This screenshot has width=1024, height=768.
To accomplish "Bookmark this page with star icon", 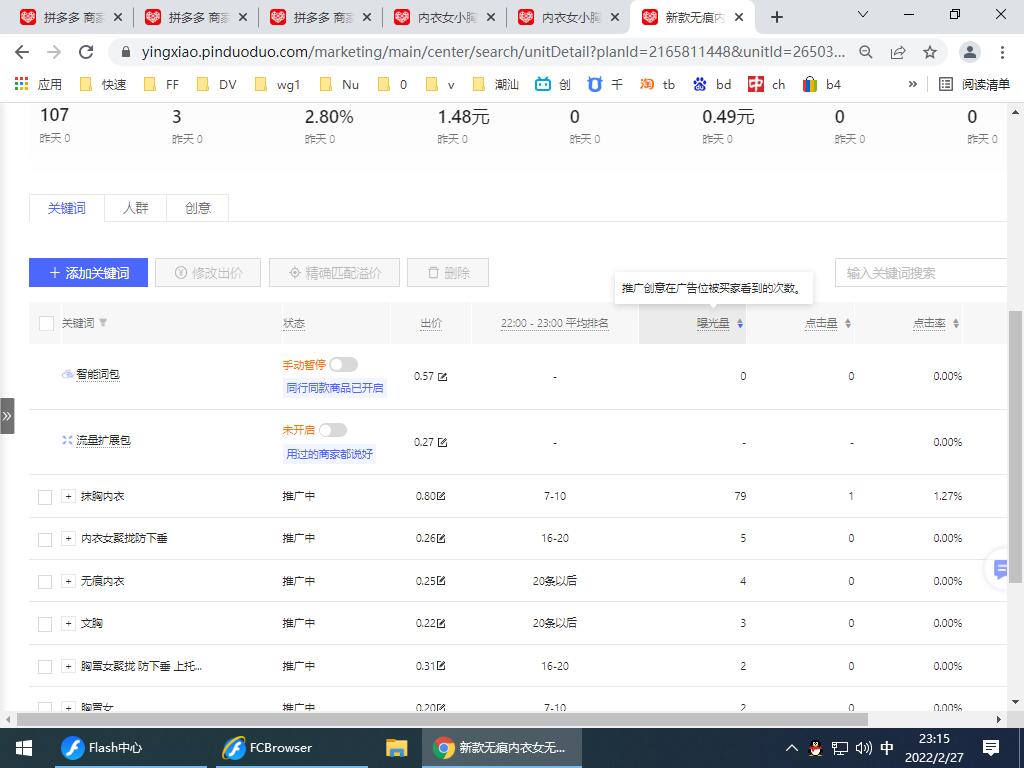I will (x=930, y=52).
